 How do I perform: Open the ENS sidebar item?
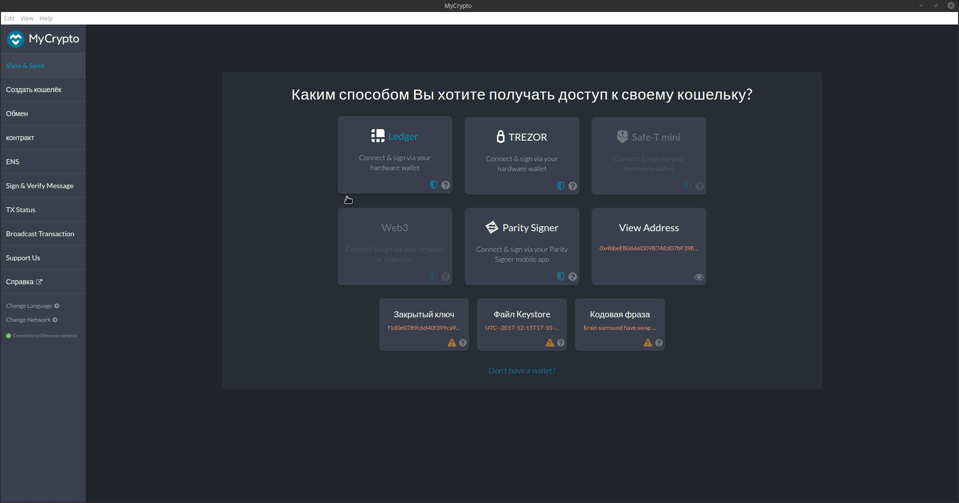point(43,162)
